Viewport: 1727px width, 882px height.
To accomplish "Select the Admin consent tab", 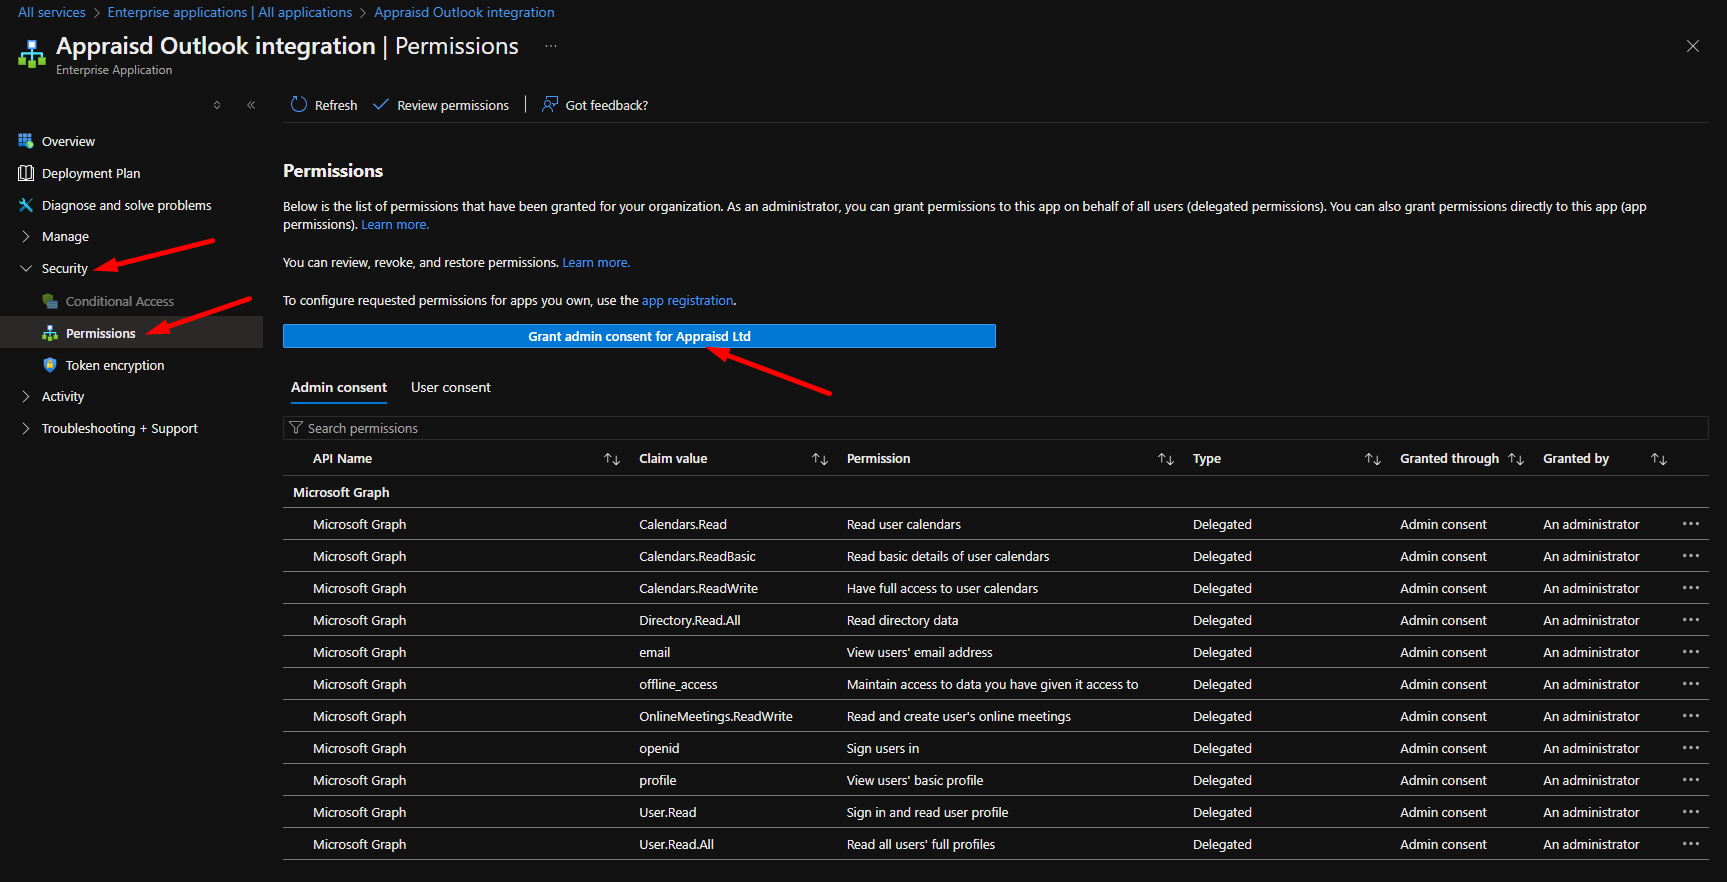I will tap(338, 387).
